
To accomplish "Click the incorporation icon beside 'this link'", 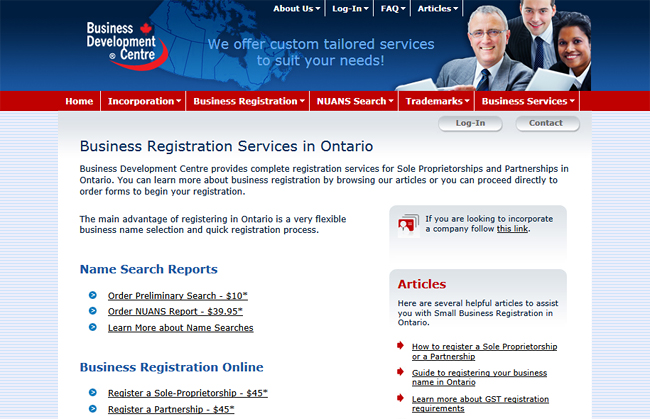I will point(407,224).
